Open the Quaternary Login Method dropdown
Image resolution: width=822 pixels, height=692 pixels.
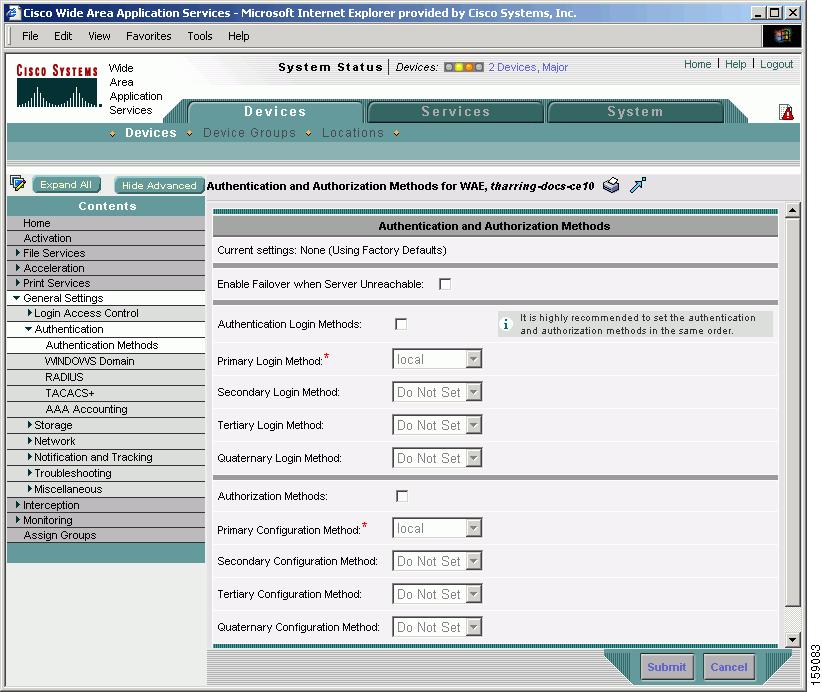437,458
